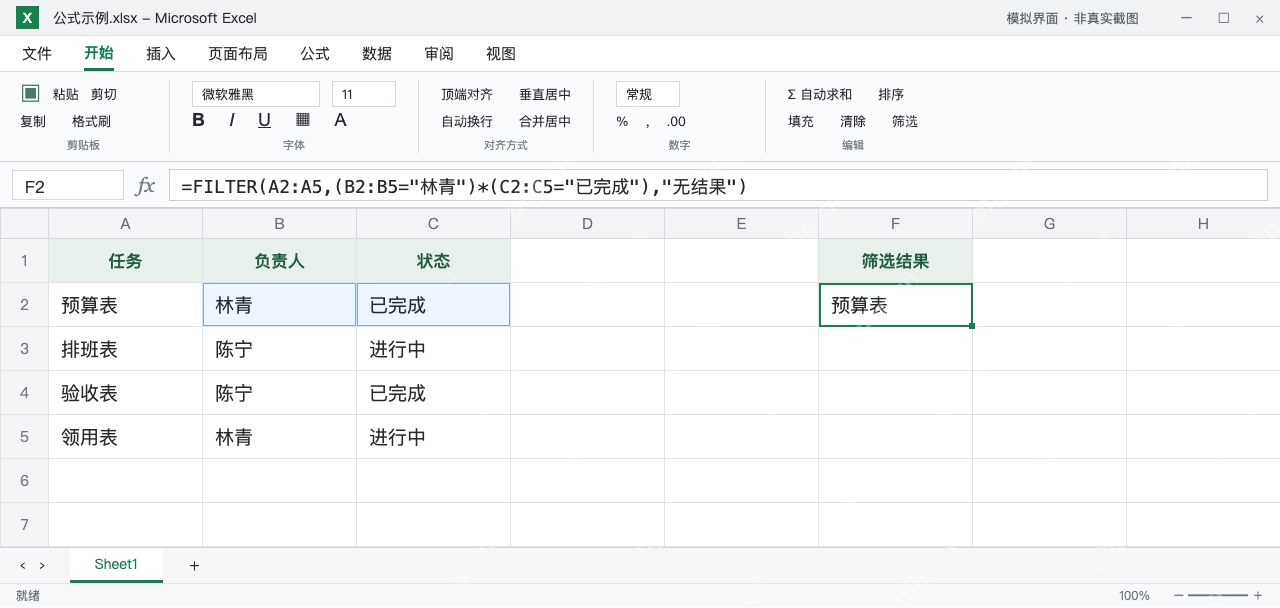Select cell 筛选结果 in F1
Image resolution: width=1280 pixels, height=608 pixels.
coord(895,261)
